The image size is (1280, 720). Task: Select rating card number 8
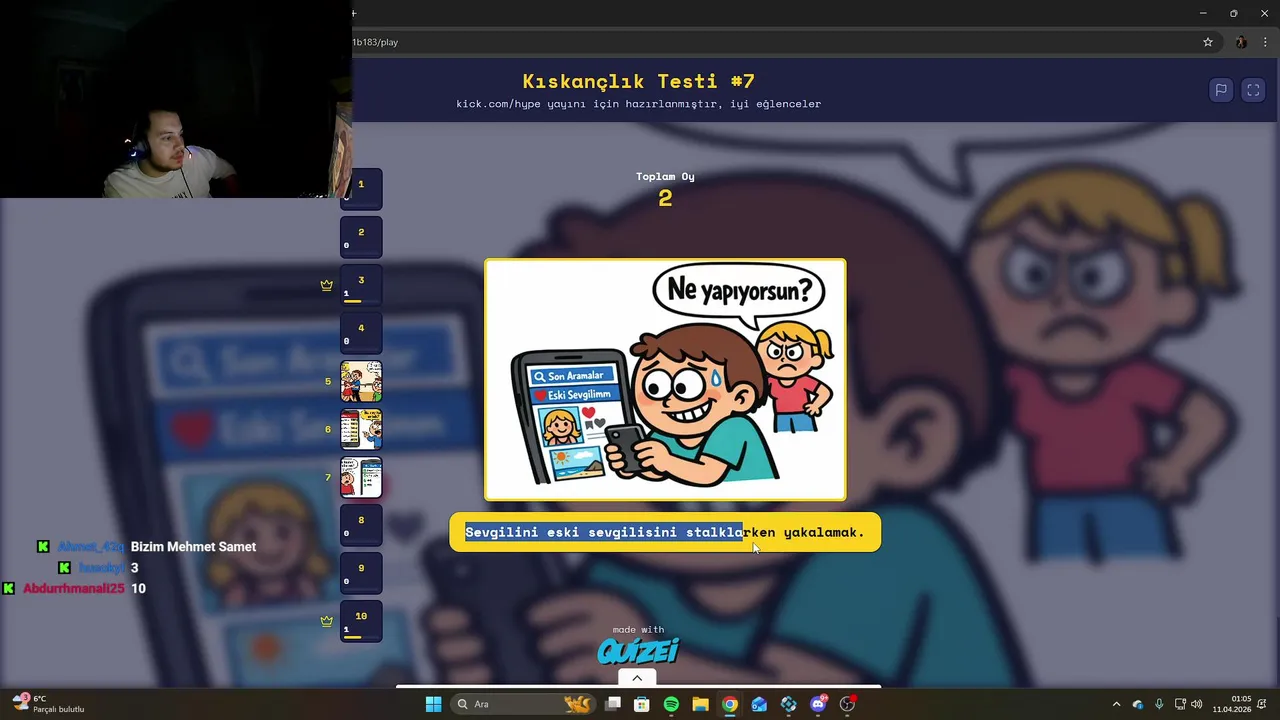pos(361,525)
